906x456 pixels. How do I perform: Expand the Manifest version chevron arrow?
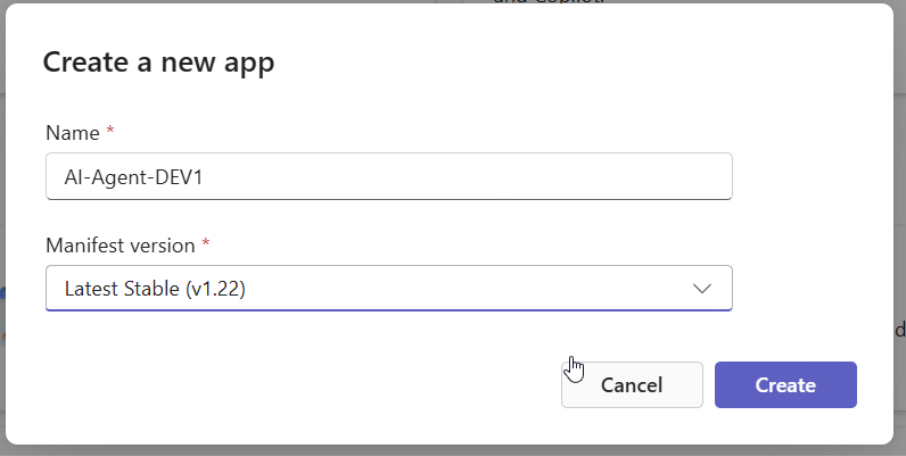pos(702,289)
